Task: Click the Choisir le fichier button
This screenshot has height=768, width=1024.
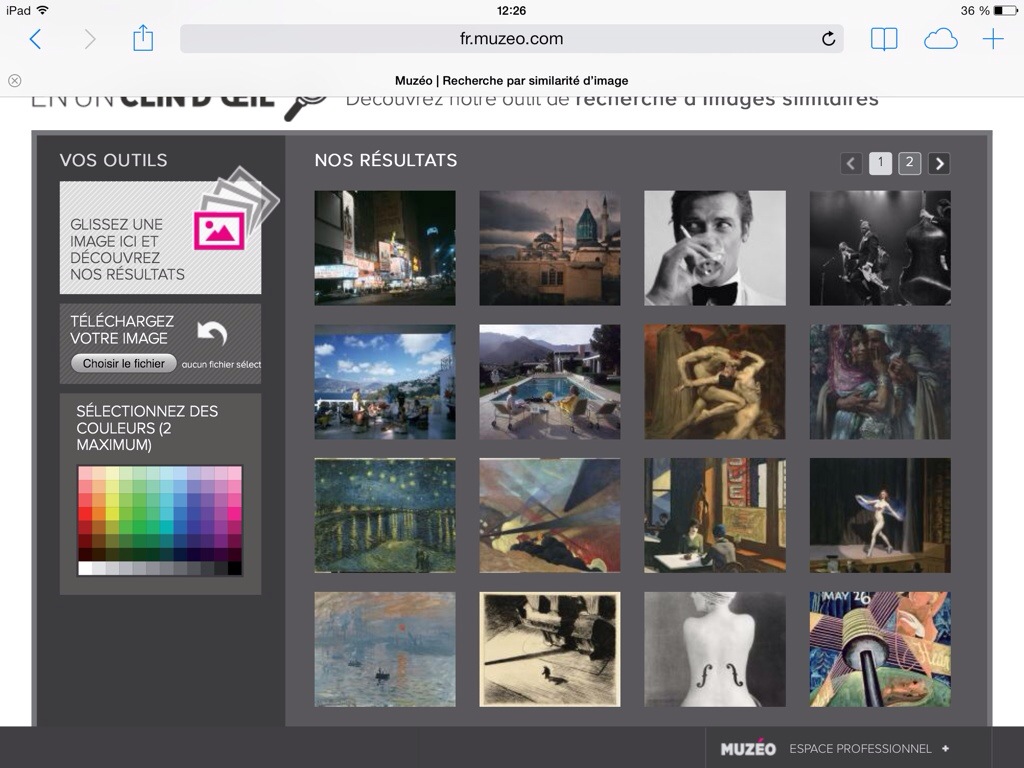Action: click(123, 364)
